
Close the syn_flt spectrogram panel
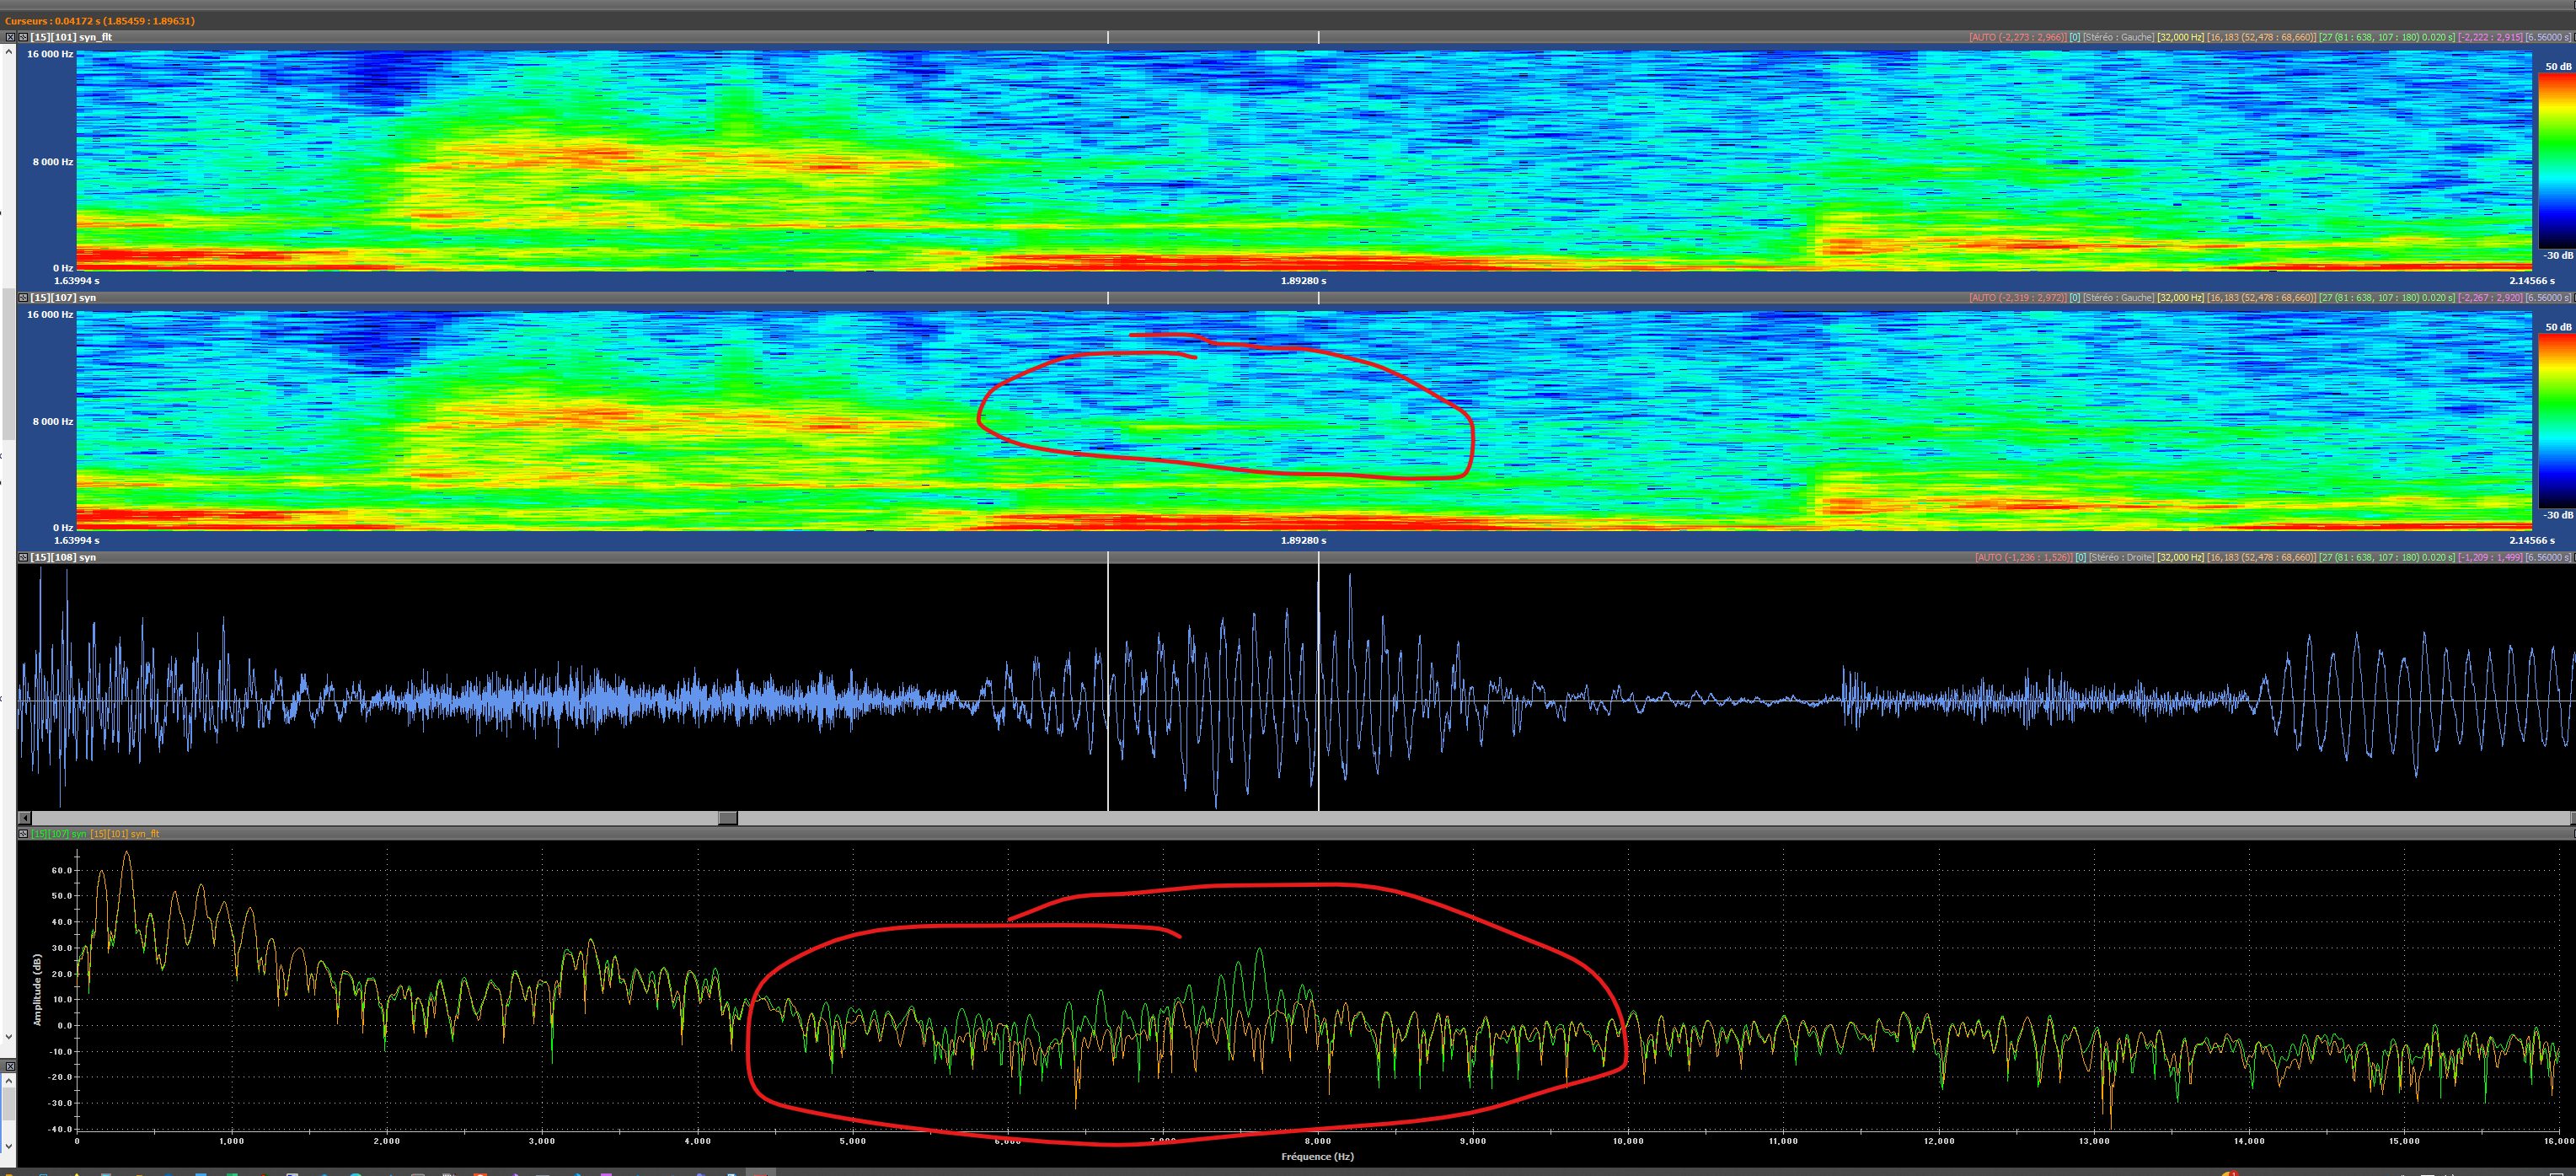tap(10, 37)
